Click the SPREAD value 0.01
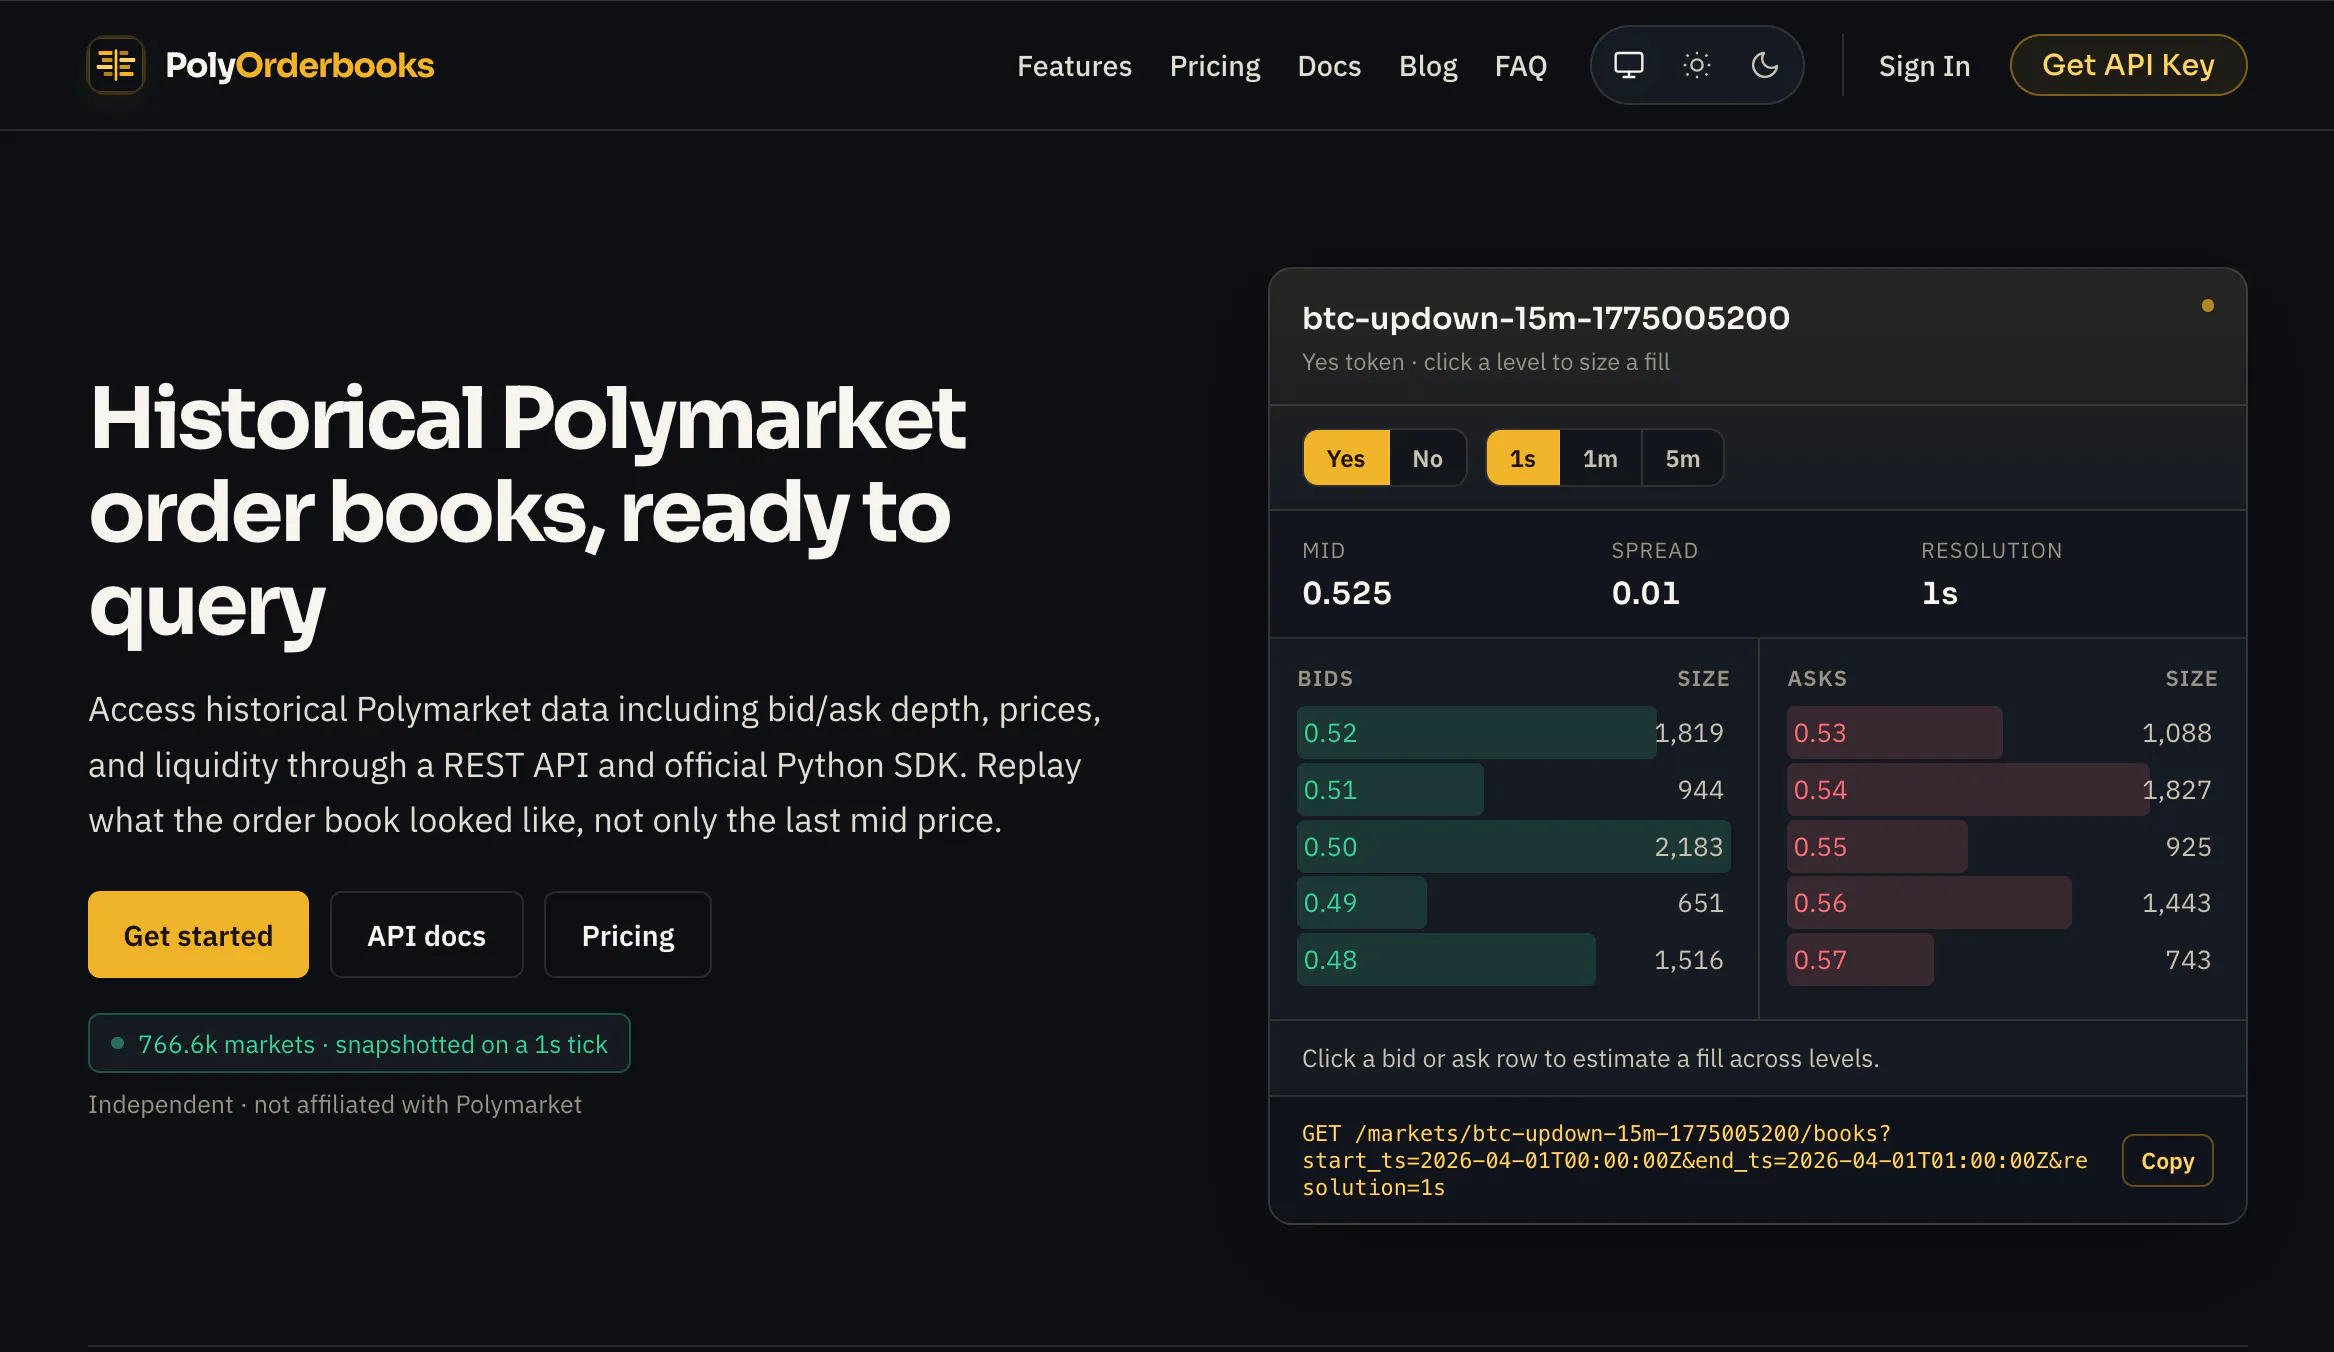The image size is (2334, 1352). click(1646, 593)
